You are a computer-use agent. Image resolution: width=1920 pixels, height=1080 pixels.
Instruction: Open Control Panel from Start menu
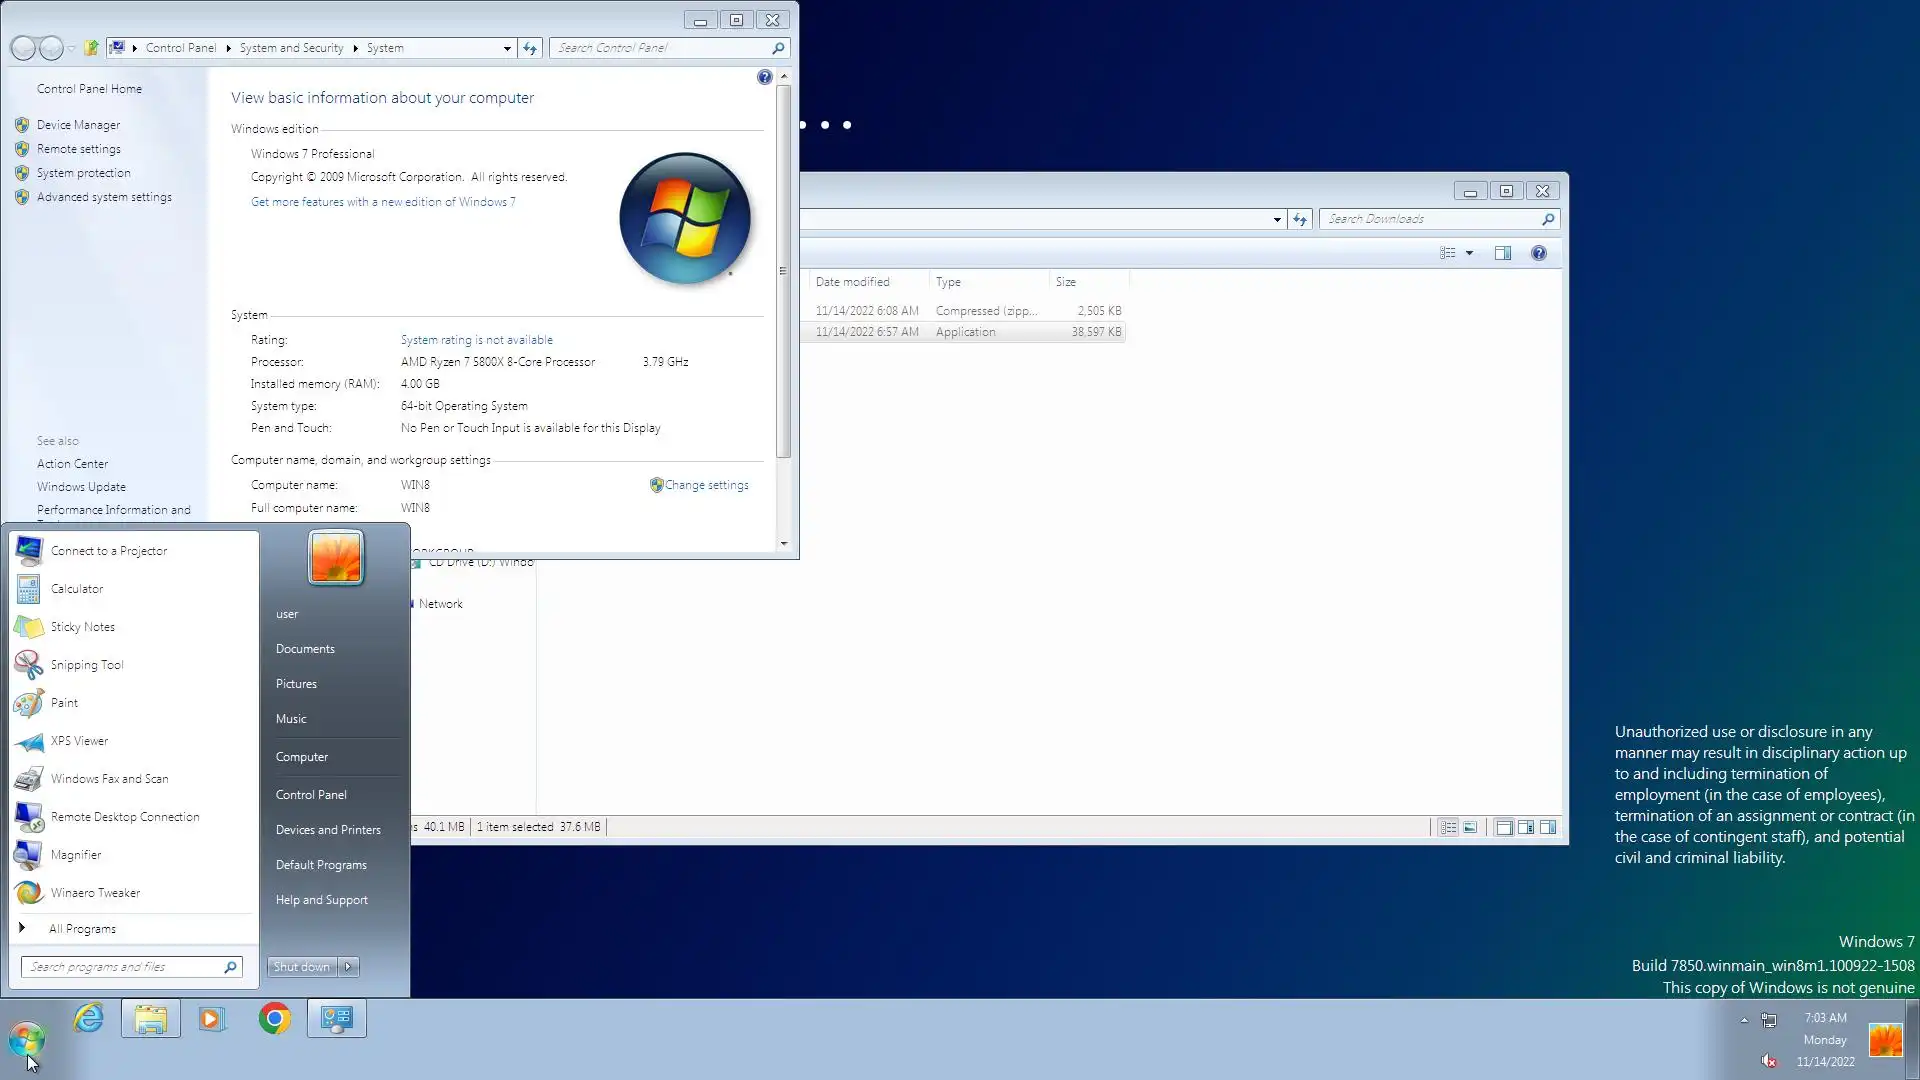tap(311, 795)
